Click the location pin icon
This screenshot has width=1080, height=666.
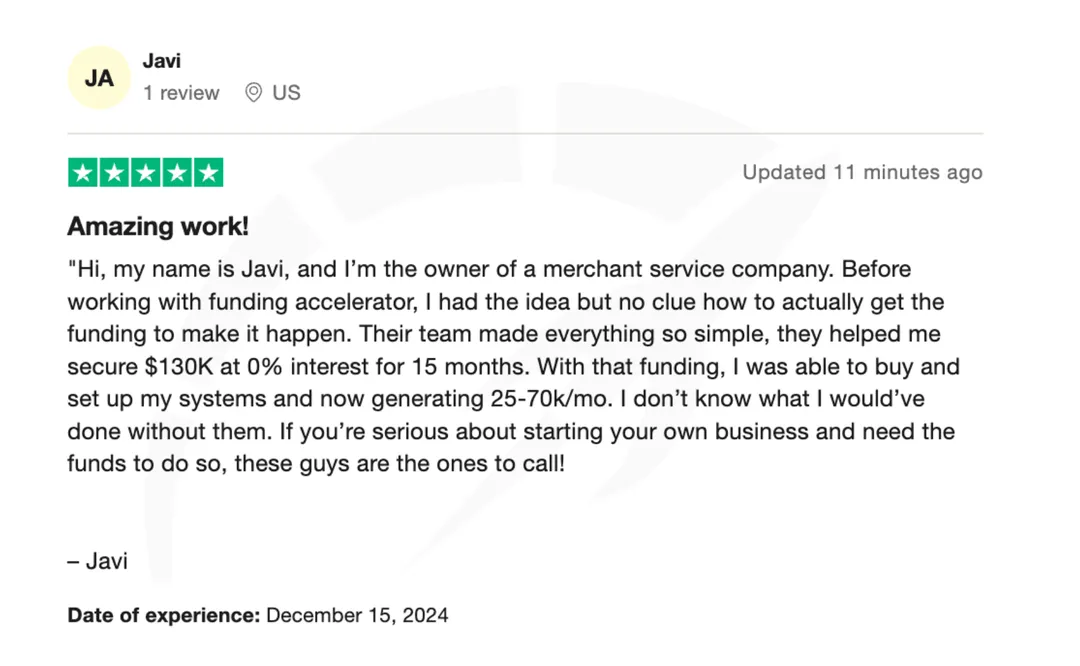point(254,93)
